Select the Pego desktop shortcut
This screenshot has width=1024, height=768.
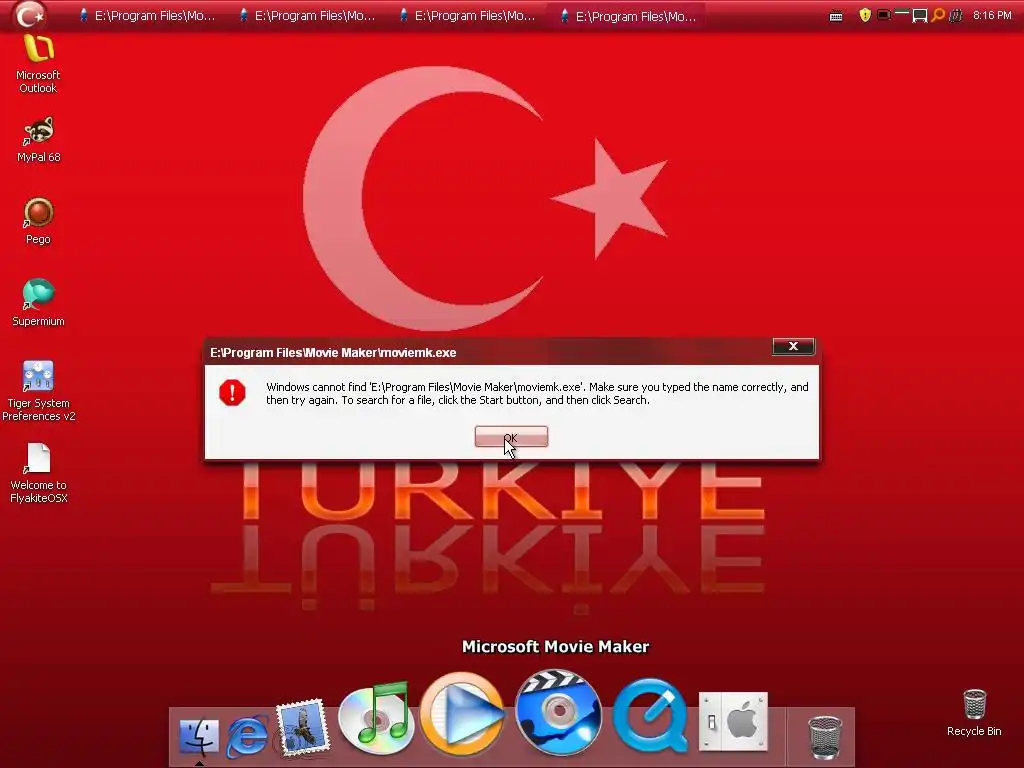38,221
